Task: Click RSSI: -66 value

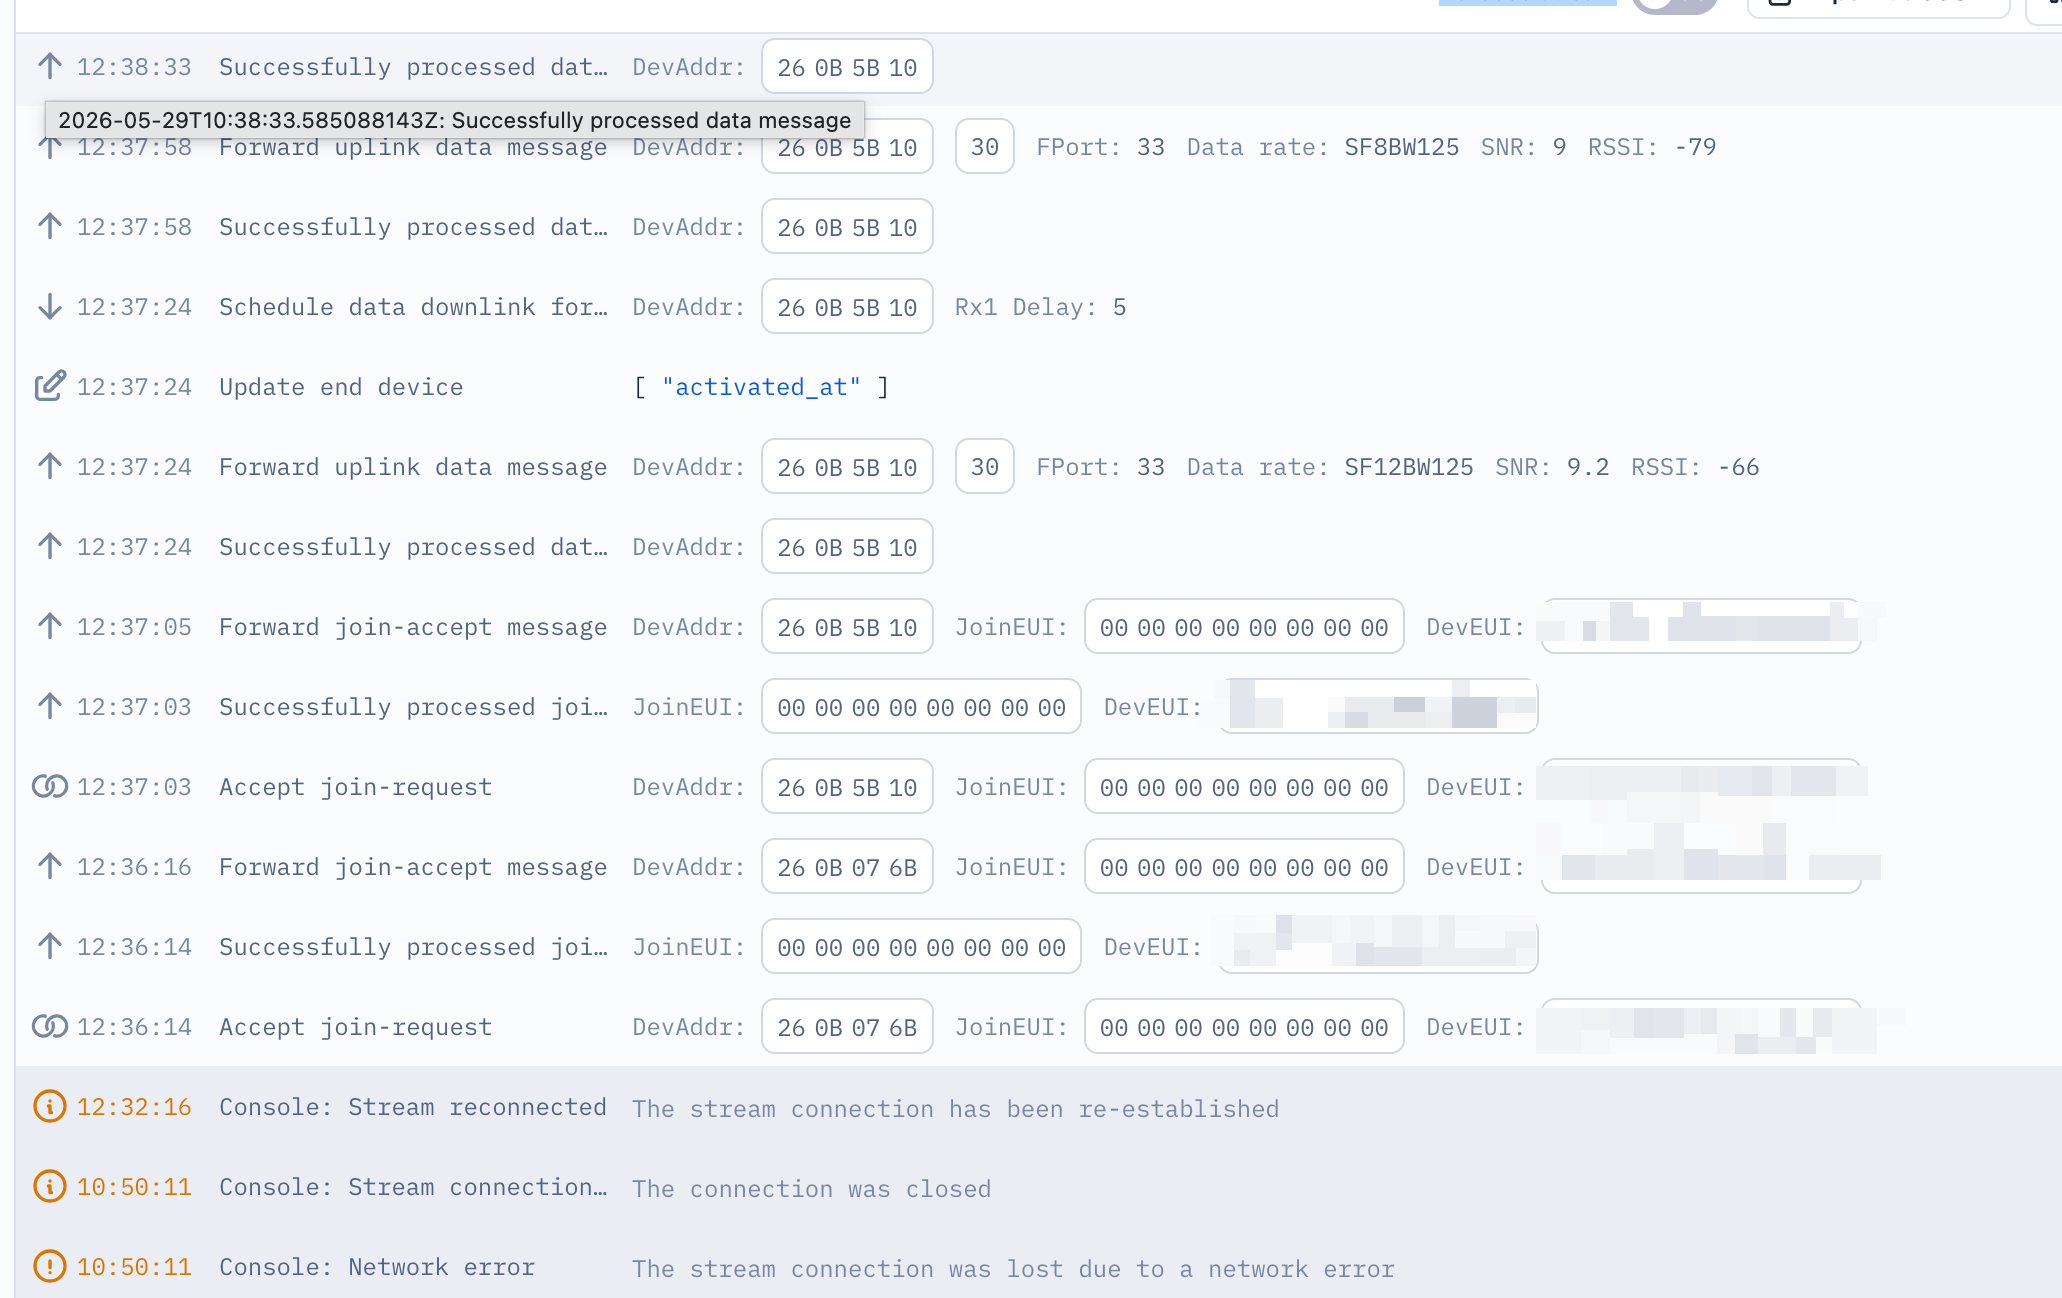Action: pyautogui.click(x=1738, y=467)
